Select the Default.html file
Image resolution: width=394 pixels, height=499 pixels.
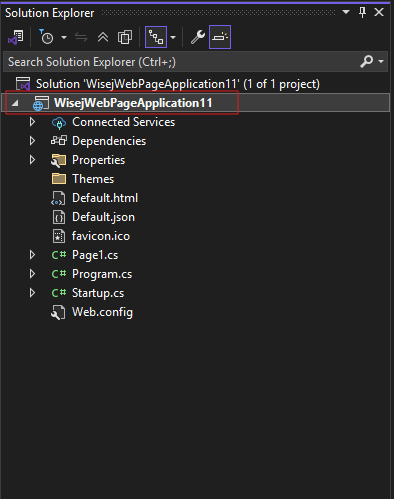pos(105,198)
